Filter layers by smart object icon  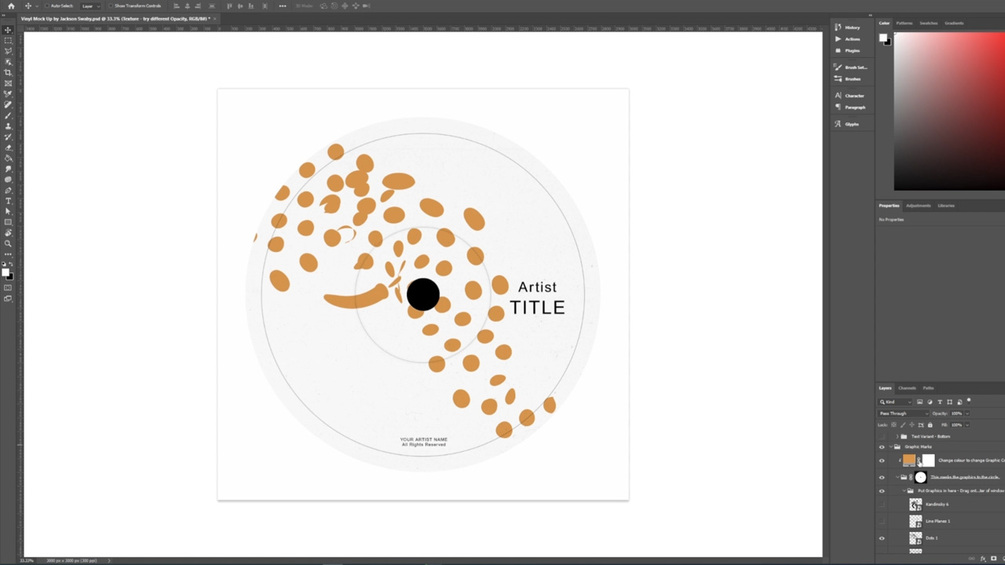[959, 402]
